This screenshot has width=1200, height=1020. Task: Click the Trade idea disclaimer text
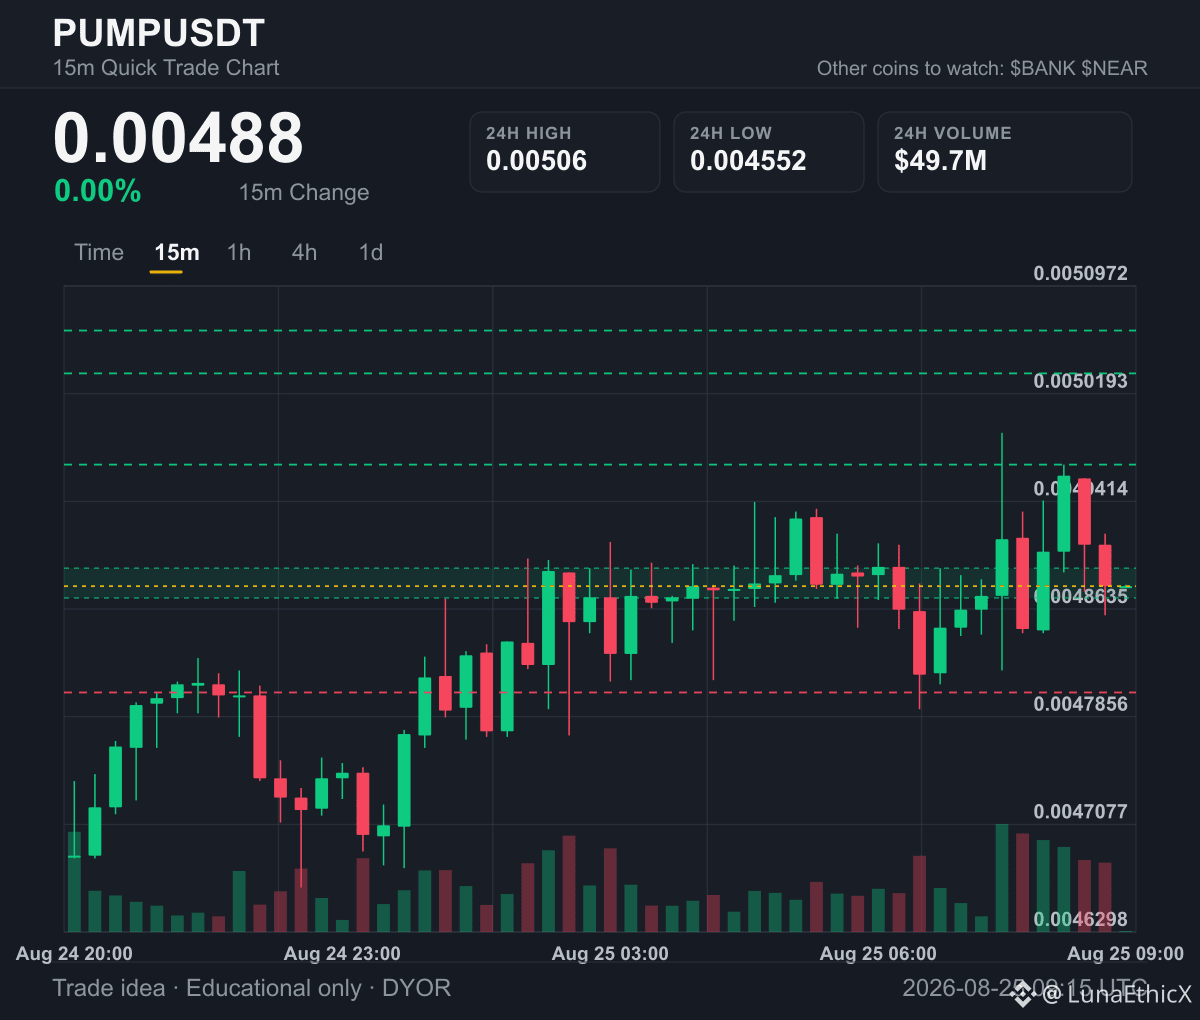(252, 988)
